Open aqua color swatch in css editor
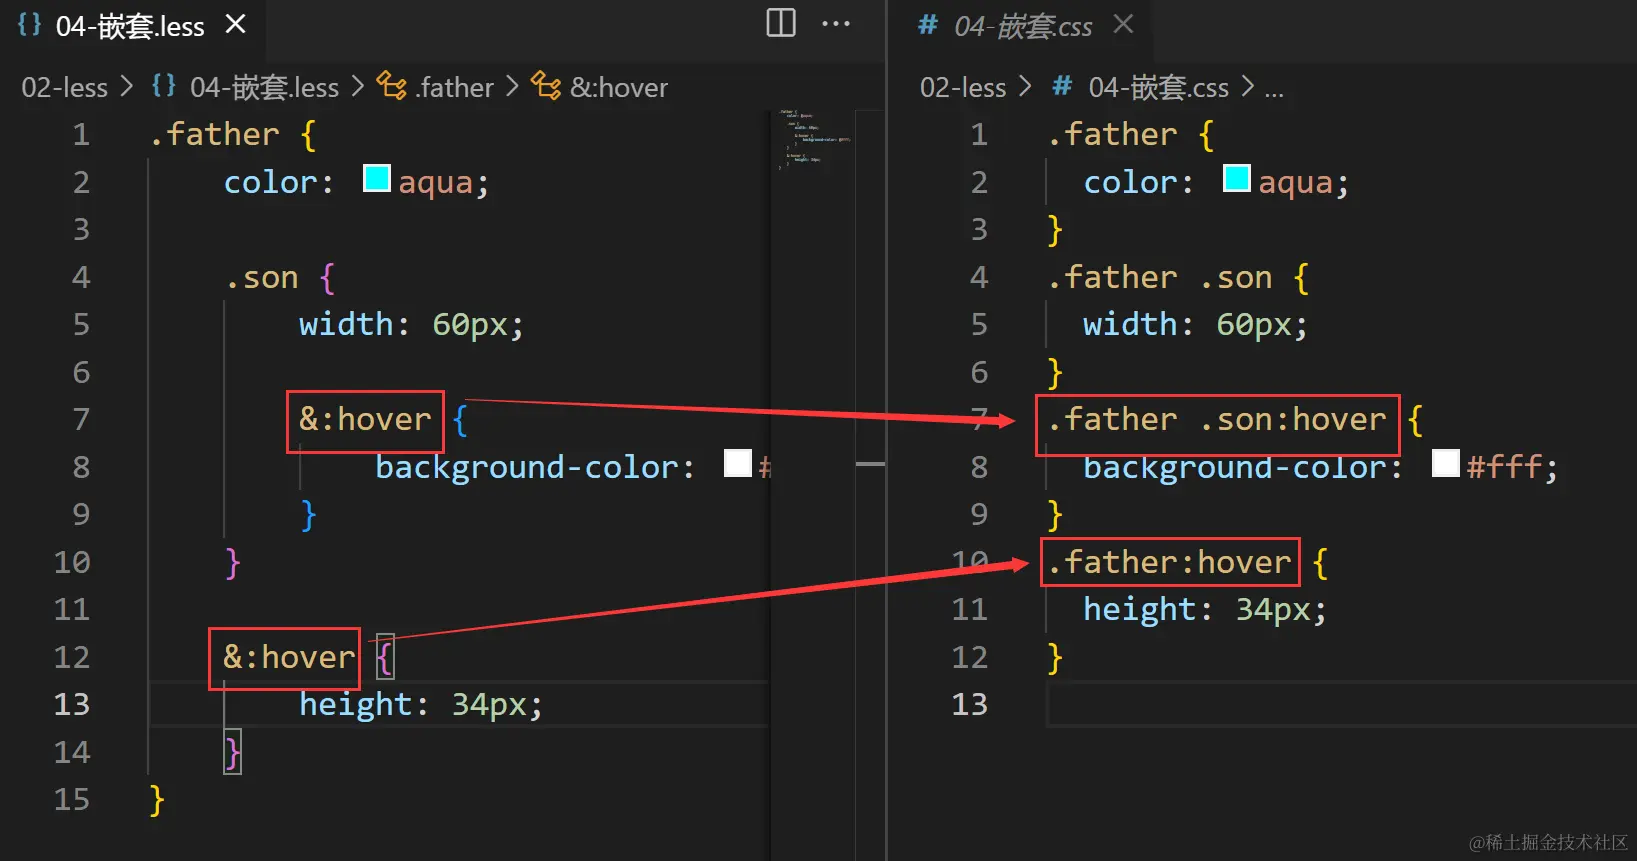This screenshot has width=1637, height=861. 1237,179
